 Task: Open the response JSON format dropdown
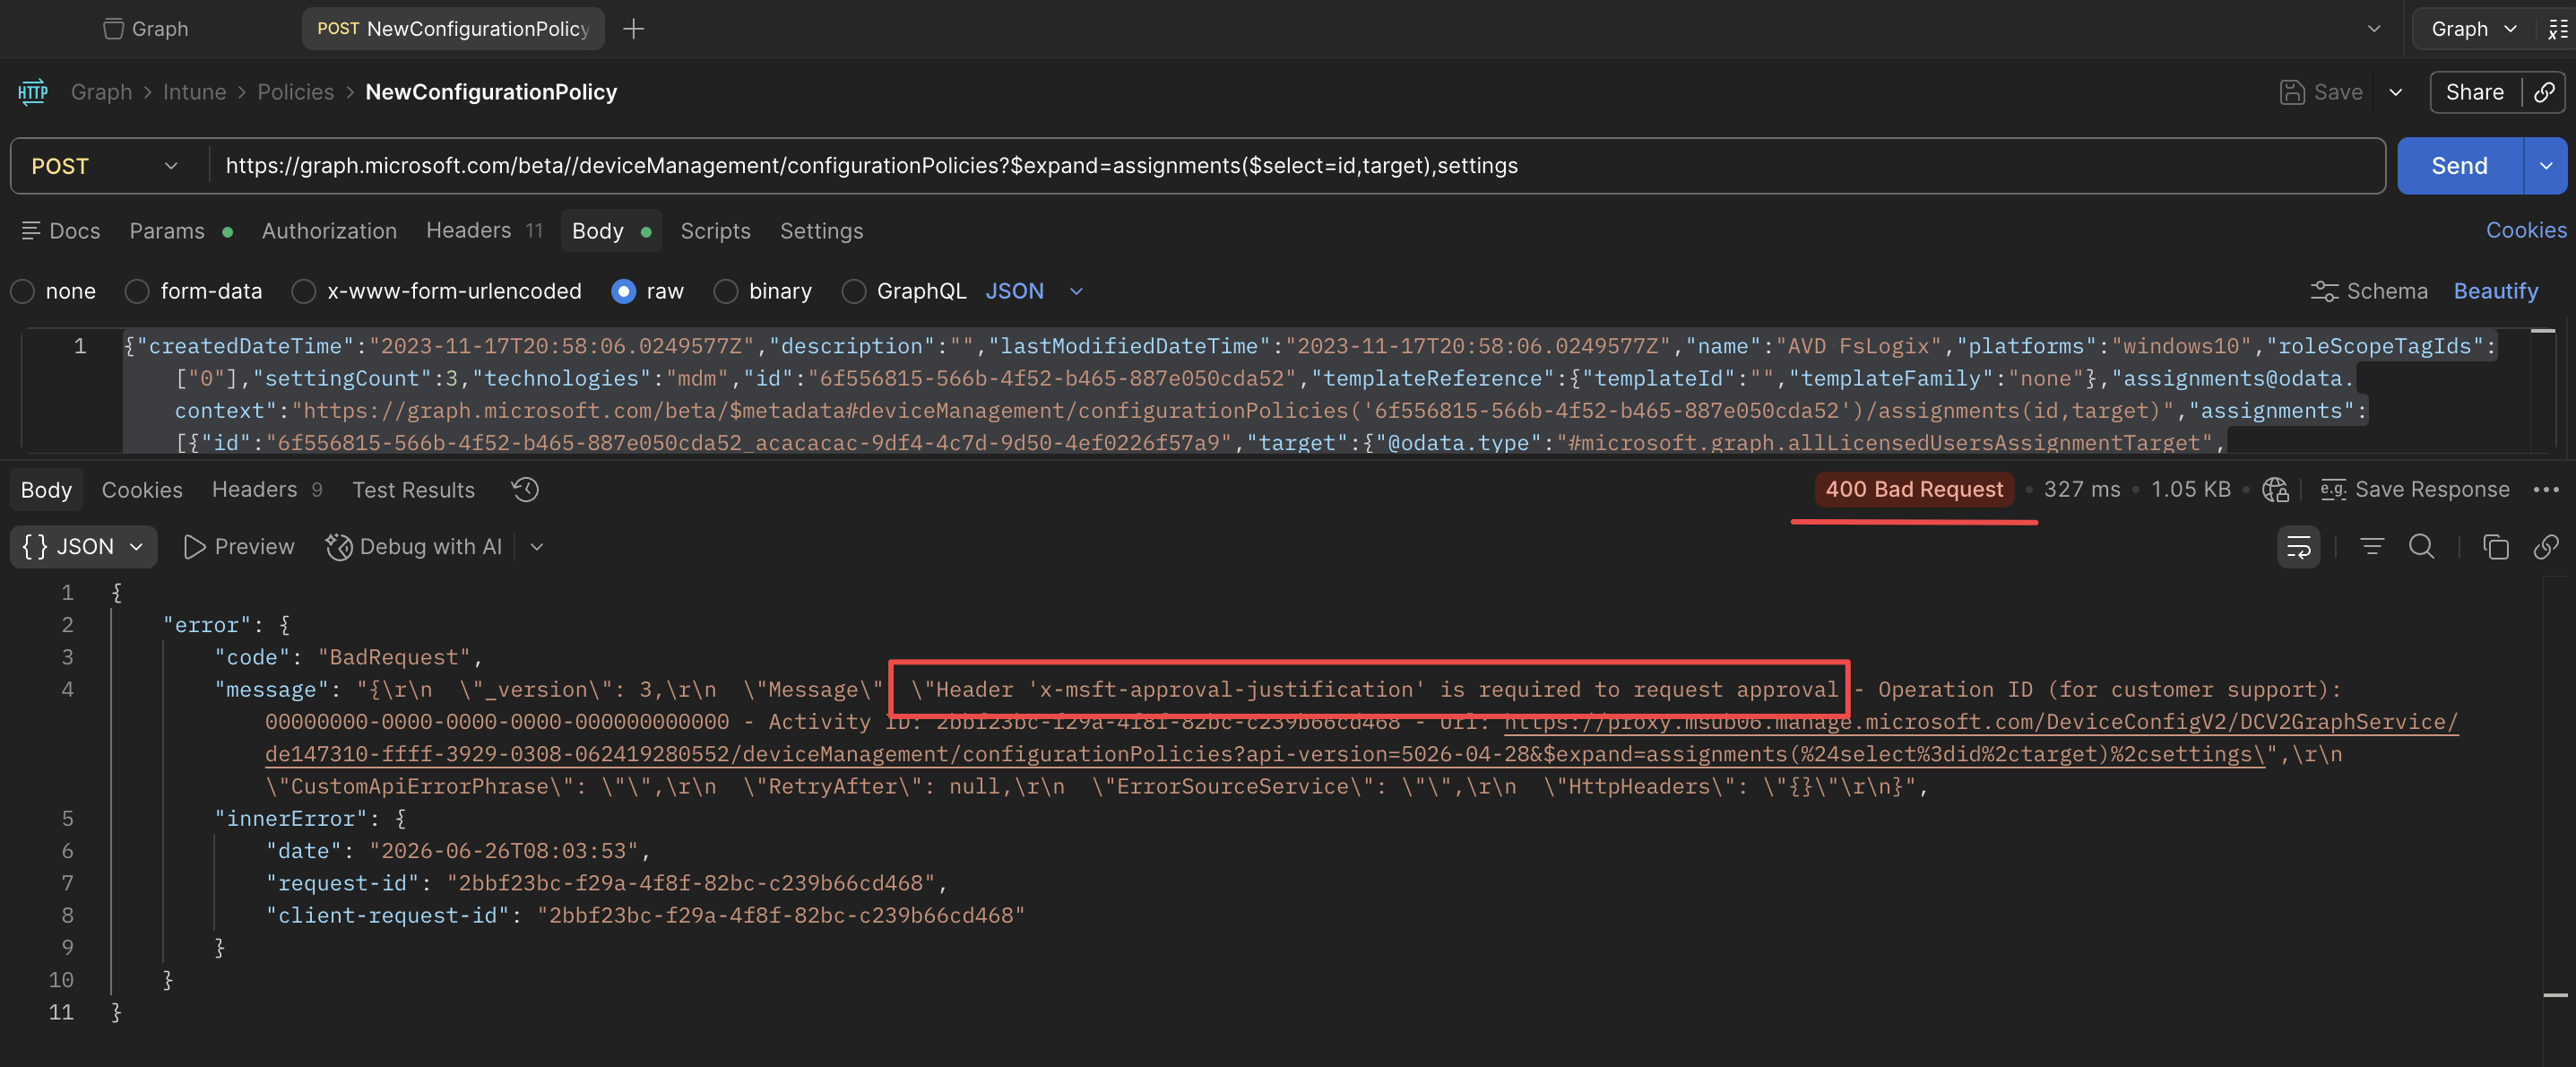pos(84,547)
